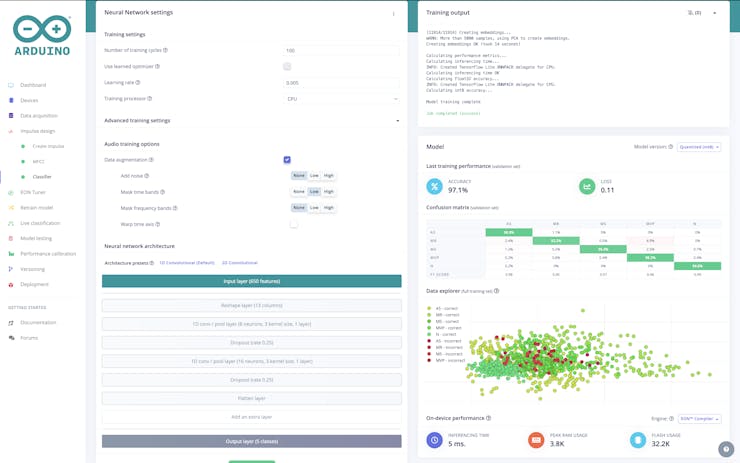Screen dimensions: 740x463
Task: Open the Flatten layer block
Action: (x=252, y=398)
